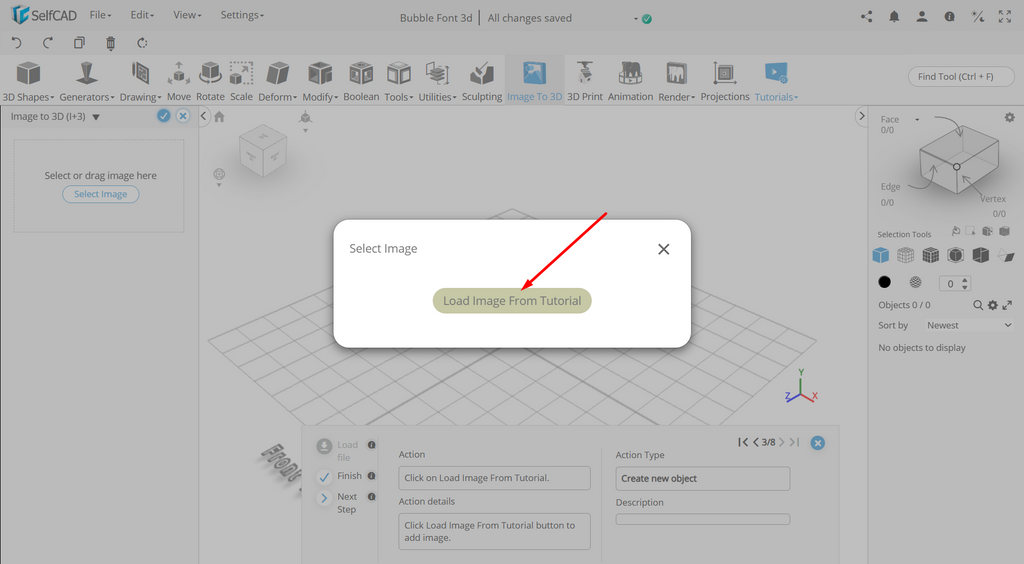Screen dimensions: 1024x564
Task: Click the black color swatch
Action: [884, 282]
